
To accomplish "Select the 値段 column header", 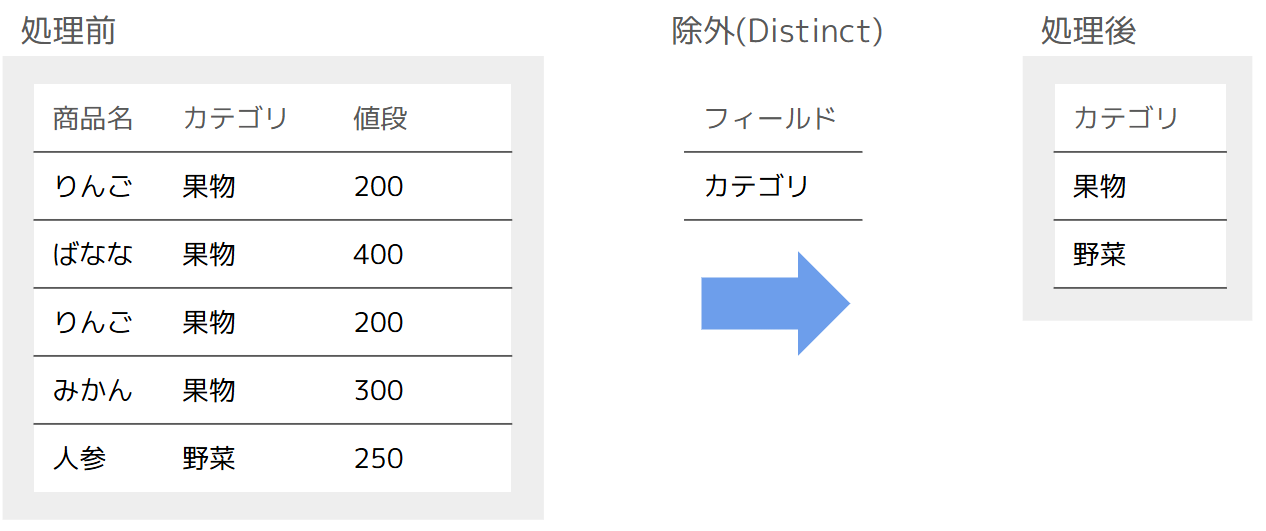I will [380, 118].
